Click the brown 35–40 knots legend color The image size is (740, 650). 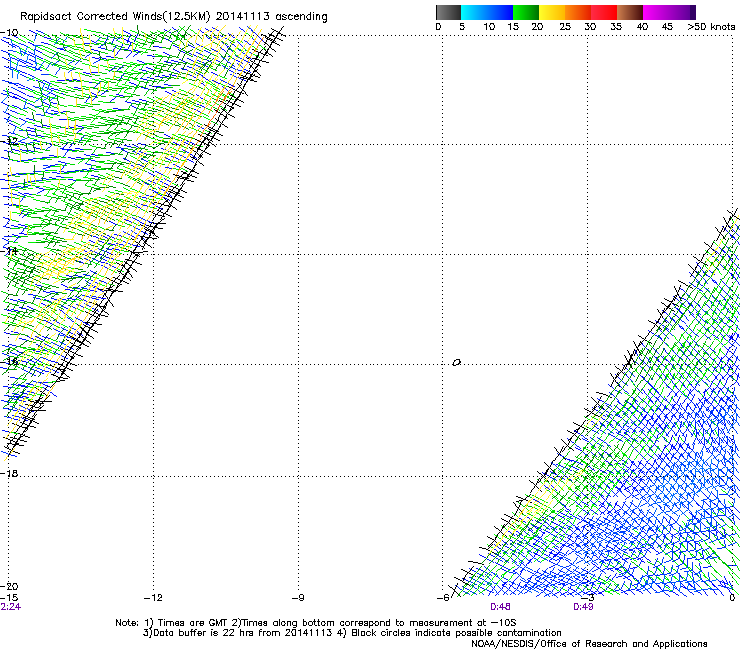(630, 12)
